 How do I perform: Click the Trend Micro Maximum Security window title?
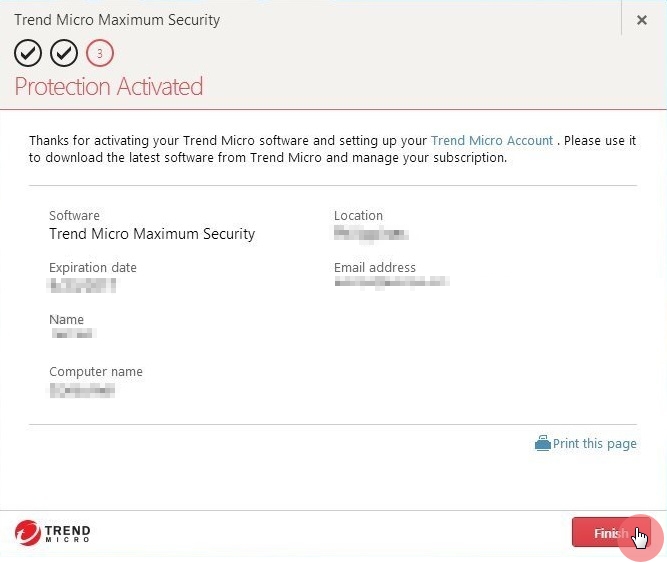click(117, 20)
